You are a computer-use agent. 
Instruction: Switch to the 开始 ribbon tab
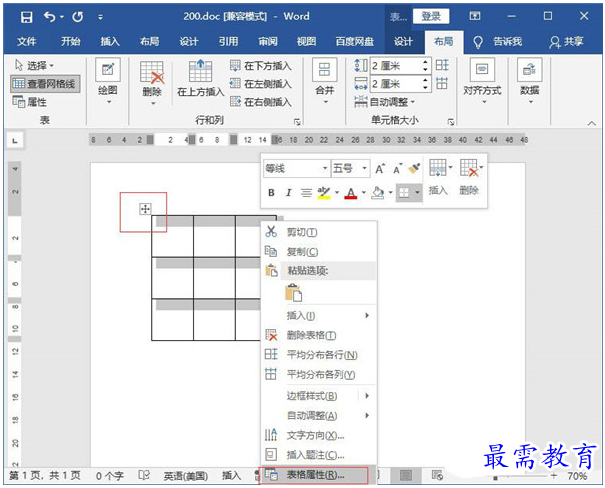[x=70, y=41]
